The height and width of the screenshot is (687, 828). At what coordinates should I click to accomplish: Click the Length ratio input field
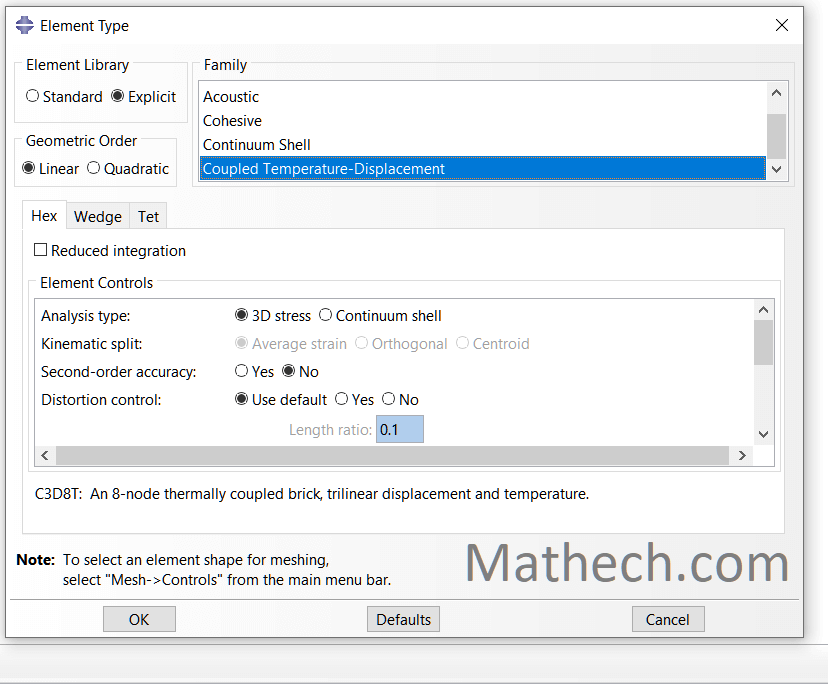(x=400, y=430)
